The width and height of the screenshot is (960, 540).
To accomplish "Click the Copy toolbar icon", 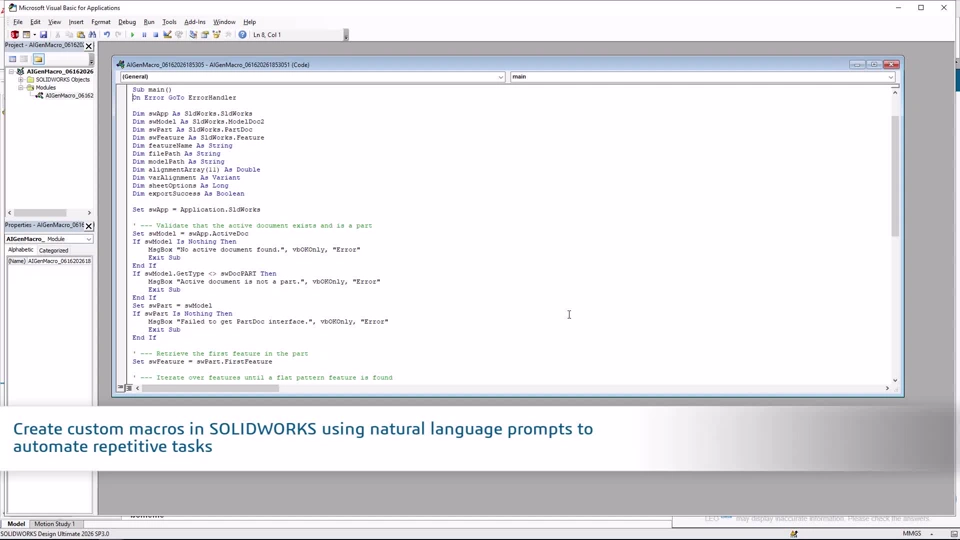I will click(69, 35).
